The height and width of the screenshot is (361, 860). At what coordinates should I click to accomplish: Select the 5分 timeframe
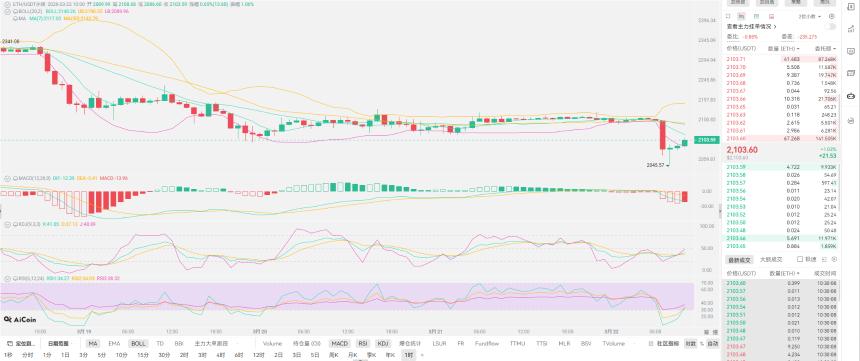coord(101,355)
